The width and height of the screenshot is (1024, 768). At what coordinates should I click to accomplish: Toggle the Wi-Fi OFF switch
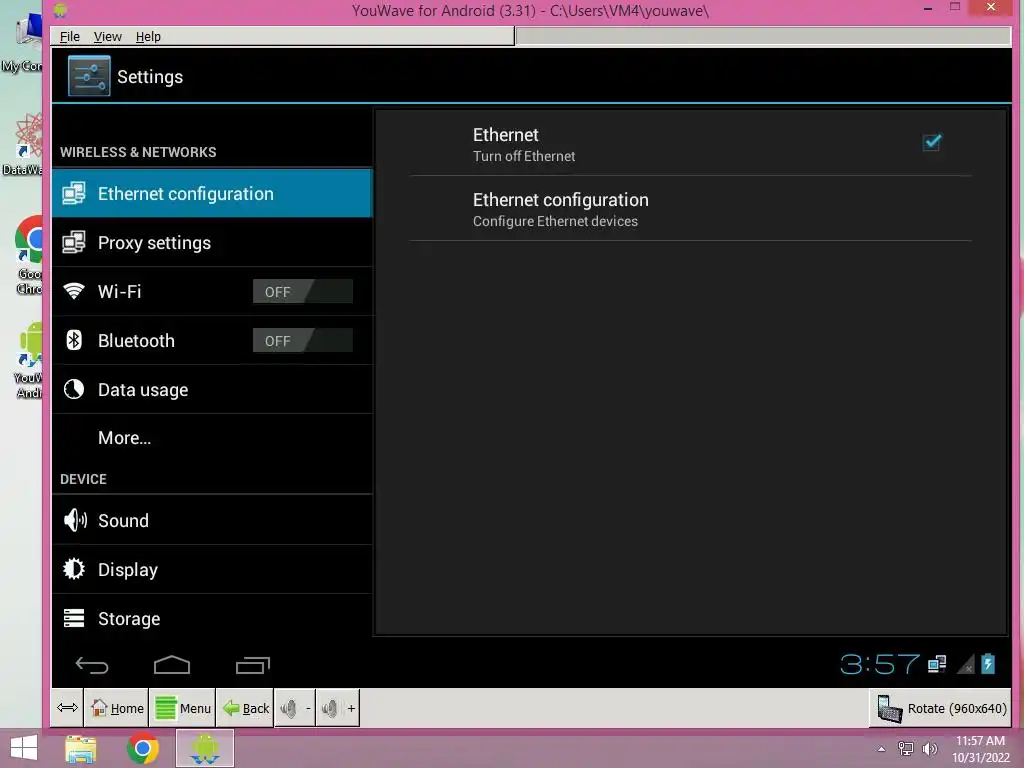tap(302, 291)
